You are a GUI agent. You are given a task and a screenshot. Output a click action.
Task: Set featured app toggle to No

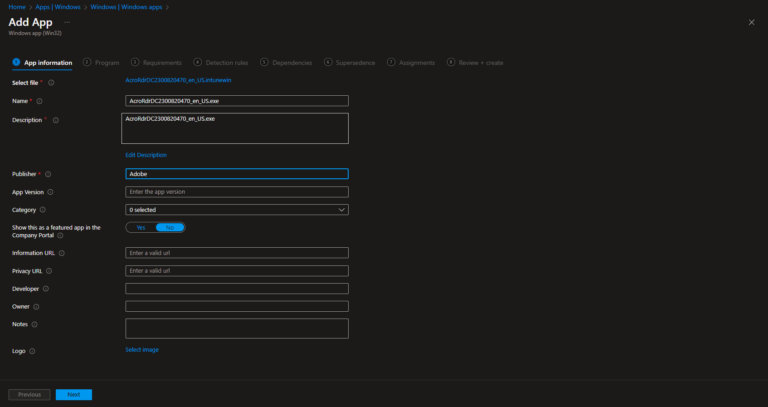tap(170, 228)
